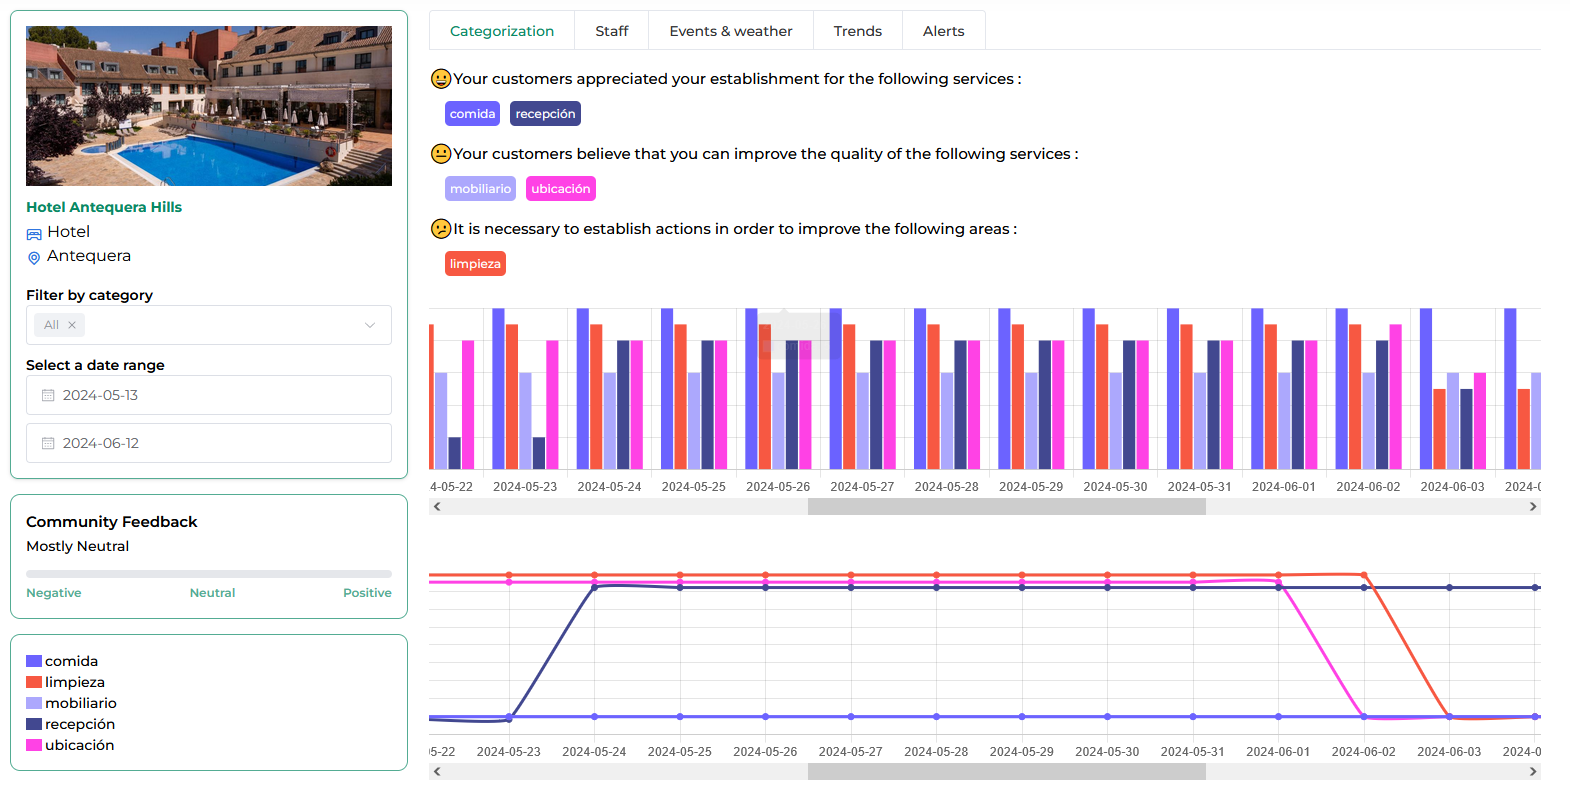Click the mobiliario service tag
This screenshot has height=793, width=1570.
coord(480,189)
